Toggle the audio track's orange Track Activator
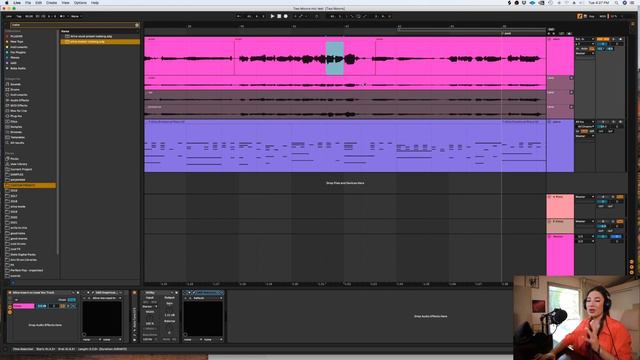This screenshot has width=640, height=360. tap(603, 39)
